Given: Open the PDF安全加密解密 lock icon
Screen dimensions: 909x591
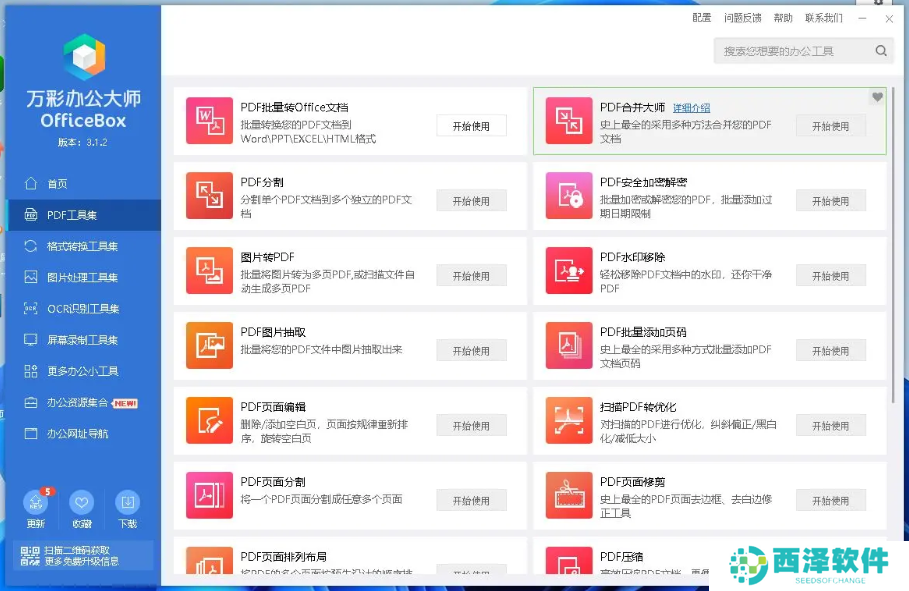Looking at the screenshot, I should (569, 195).
